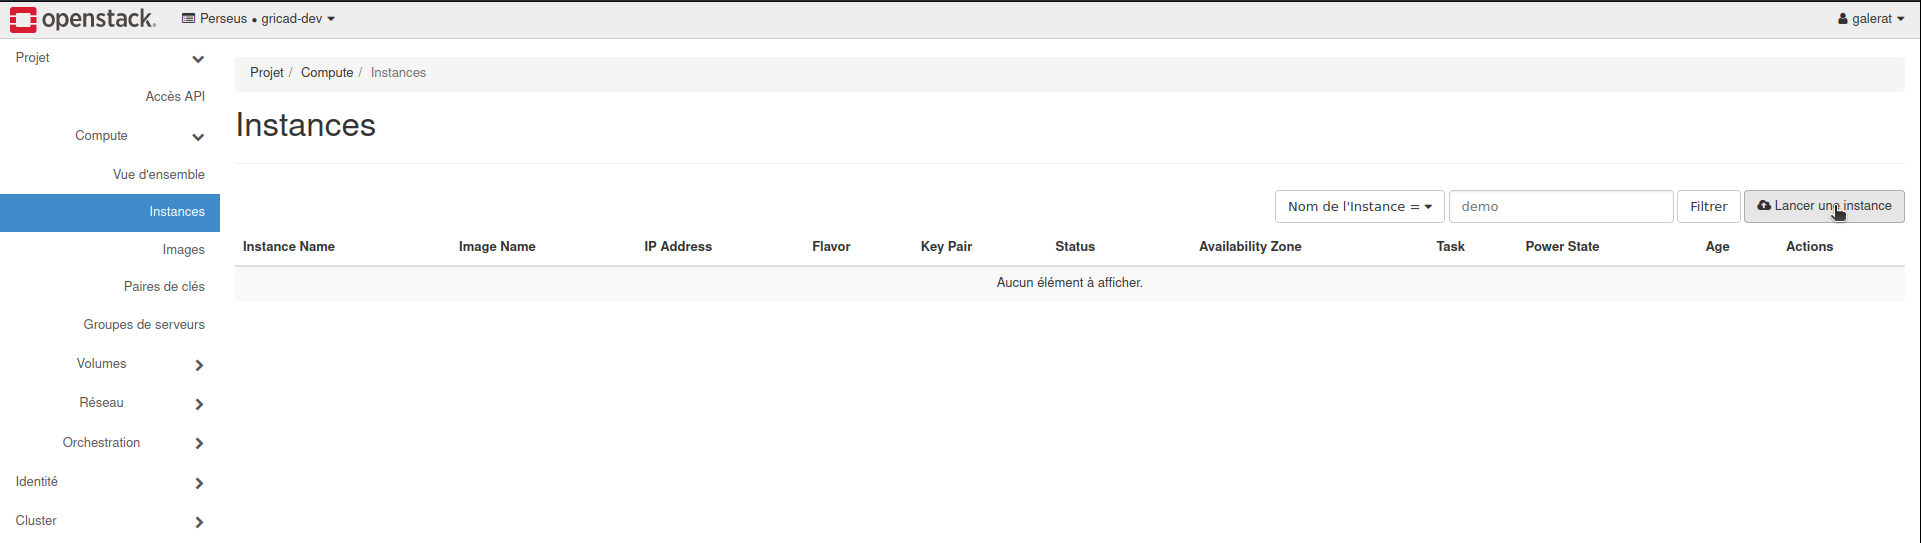Click the Availability Zone column header
Viewport: 1921px width, 543px height.
tap(1250, 247)
